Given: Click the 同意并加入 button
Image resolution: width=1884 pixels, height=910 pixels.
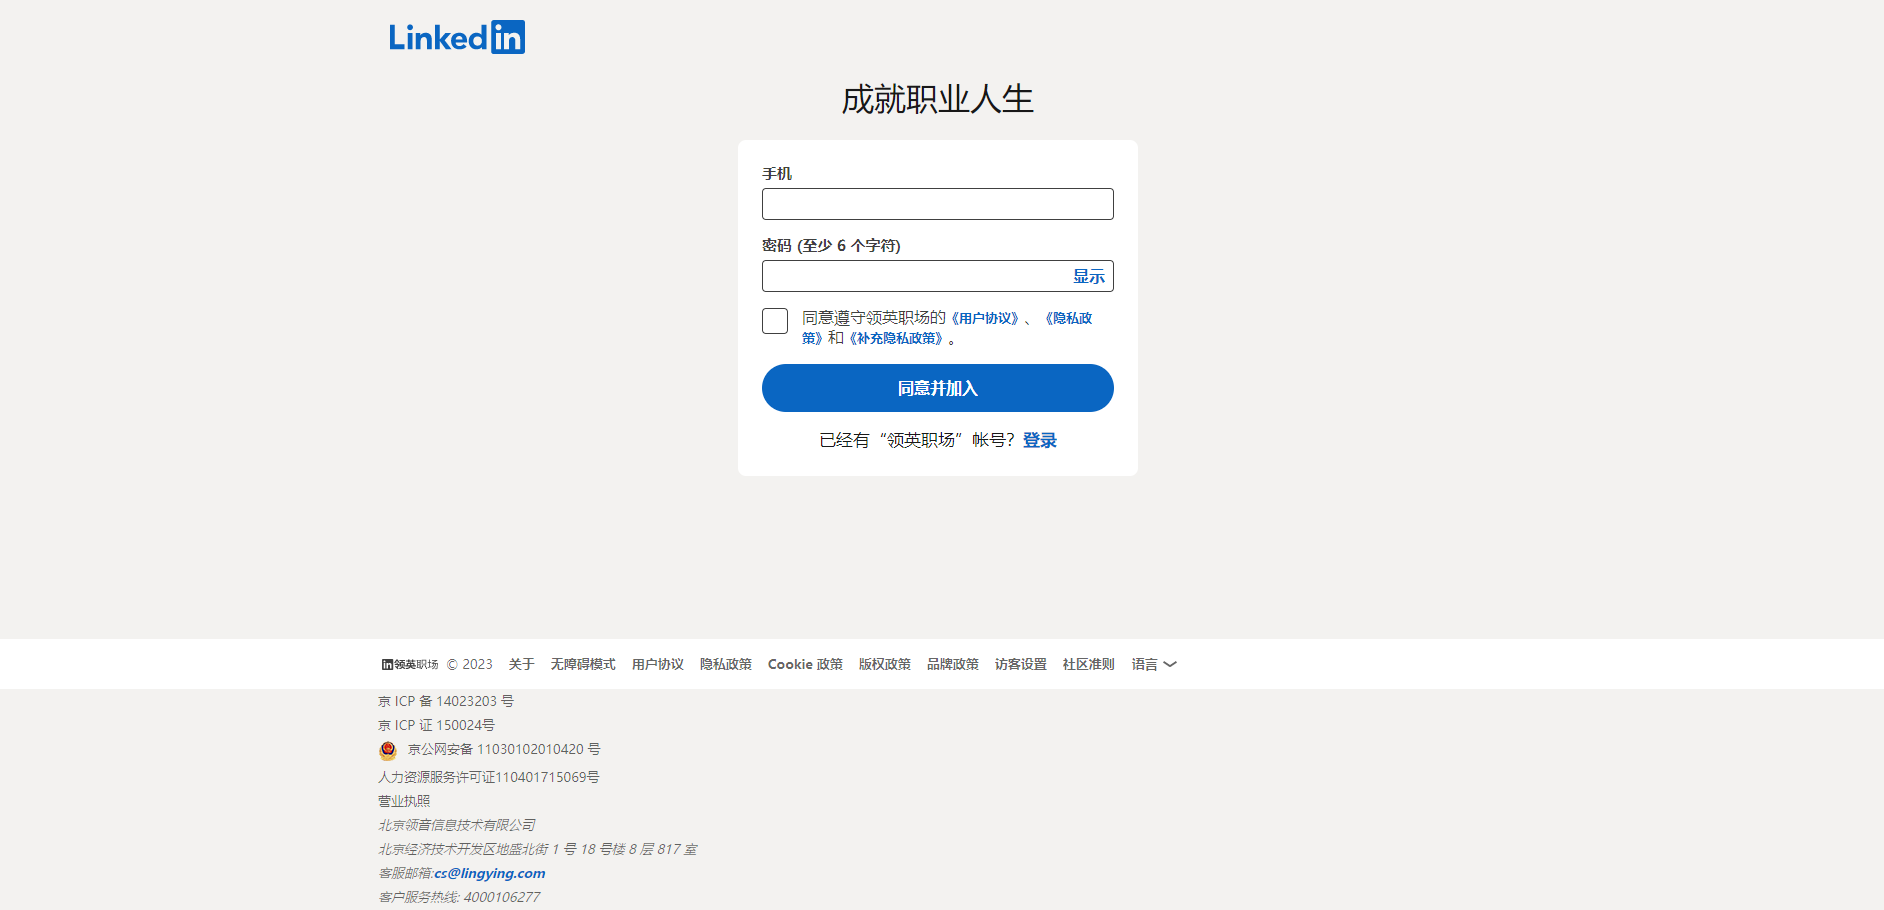Looking at the screenshot, I should pyautogui.click(x=937, y=388).
